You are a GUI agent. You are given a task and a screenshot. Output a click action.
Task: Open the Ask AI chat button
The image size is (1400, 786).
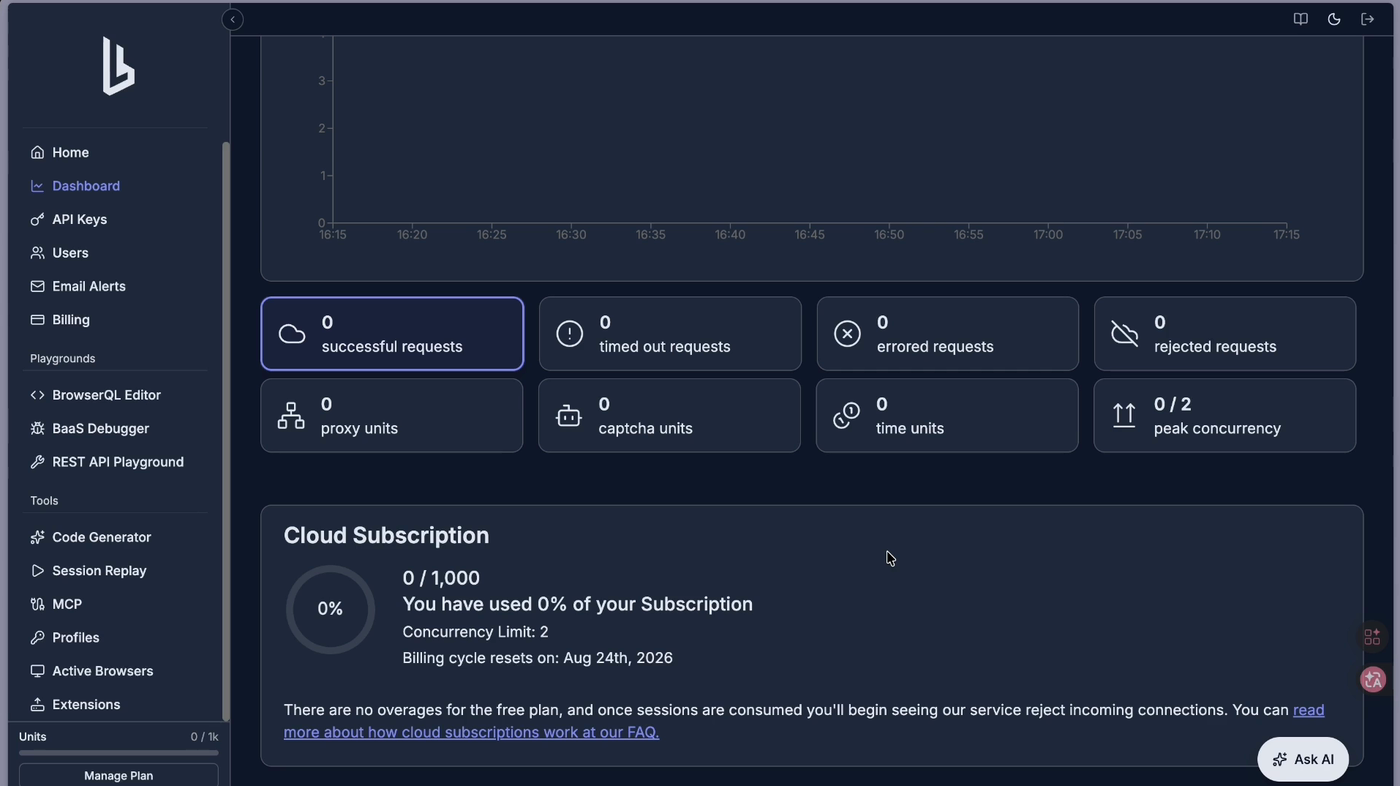pos(1303,759)
